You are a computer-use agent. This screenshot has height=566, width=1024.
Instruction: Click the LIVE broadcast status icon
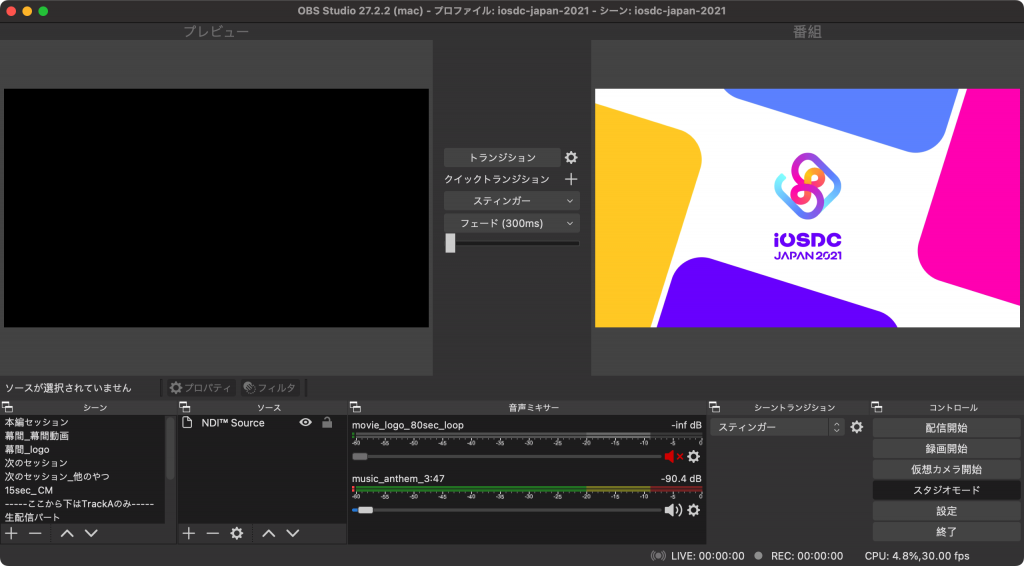pyautogui.click(x=659, y=556)
